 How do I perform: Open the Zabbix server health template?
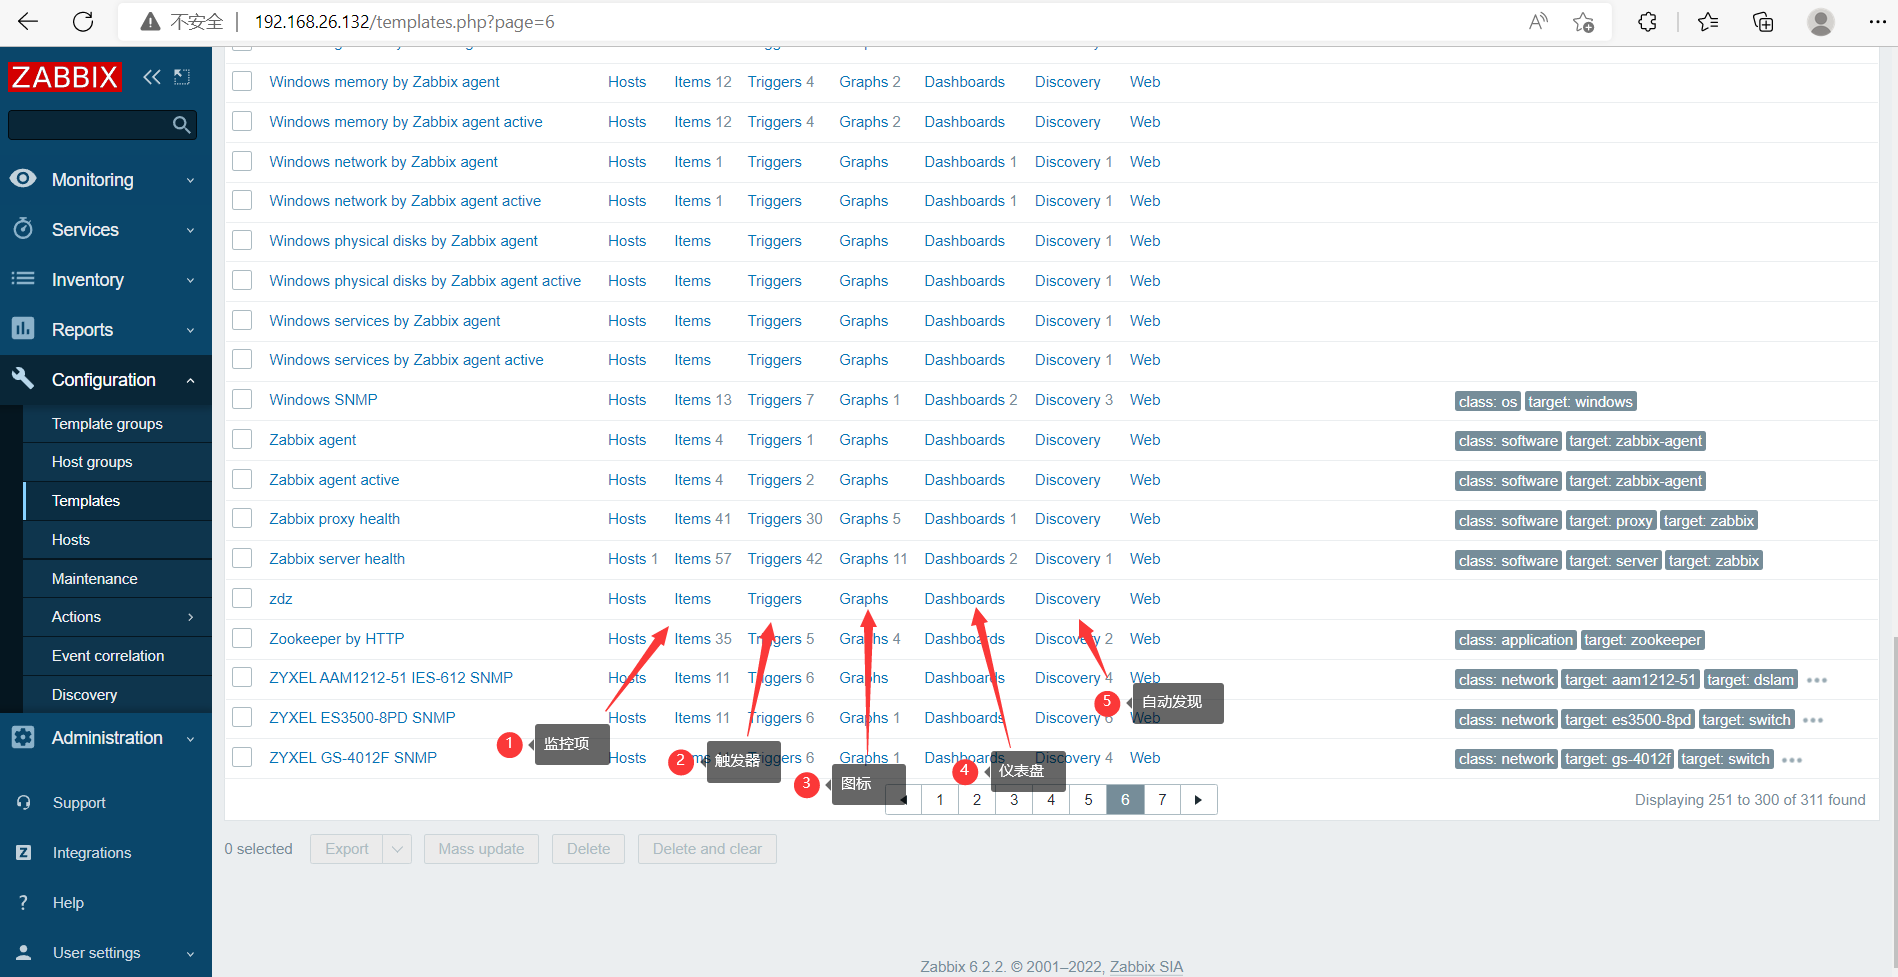click(x=337, y=559)
